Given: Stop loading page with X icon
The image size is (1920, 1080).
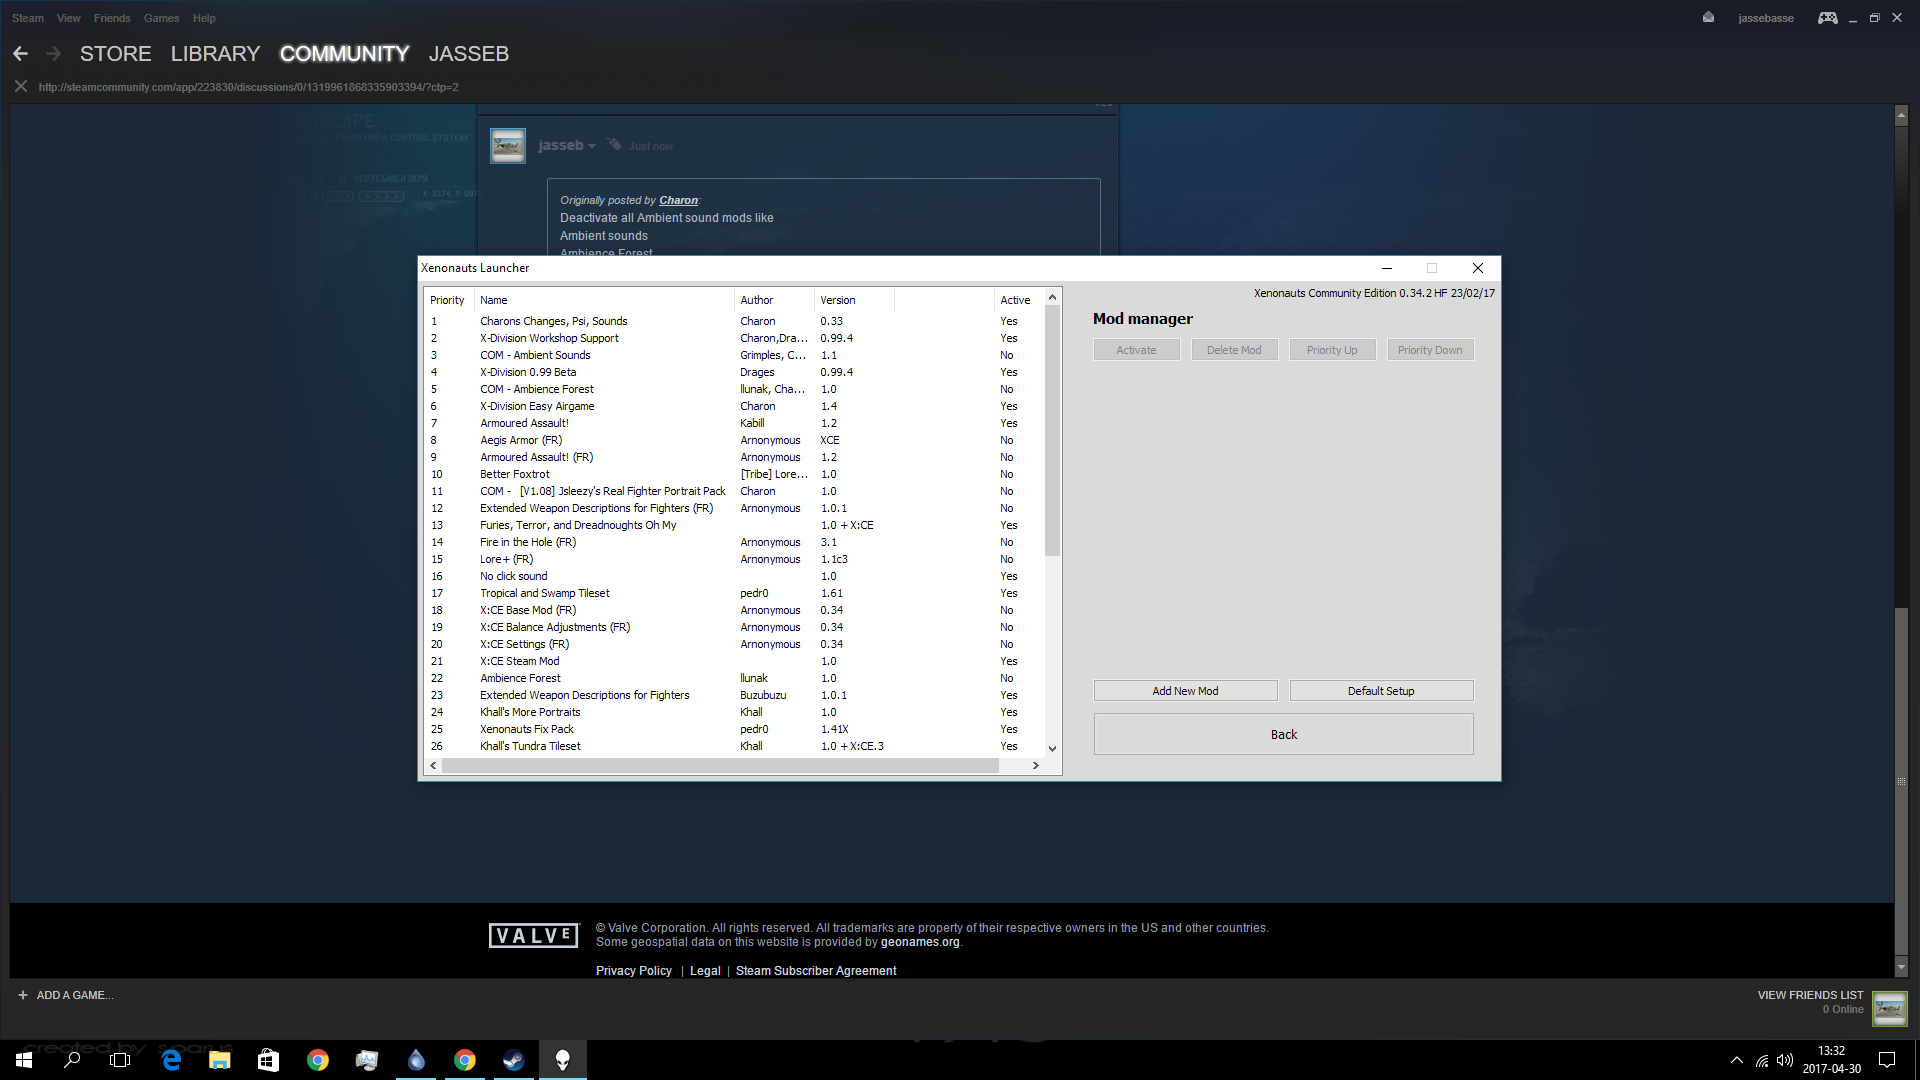Looking at the screenshot, I should (x=20, y=87).
